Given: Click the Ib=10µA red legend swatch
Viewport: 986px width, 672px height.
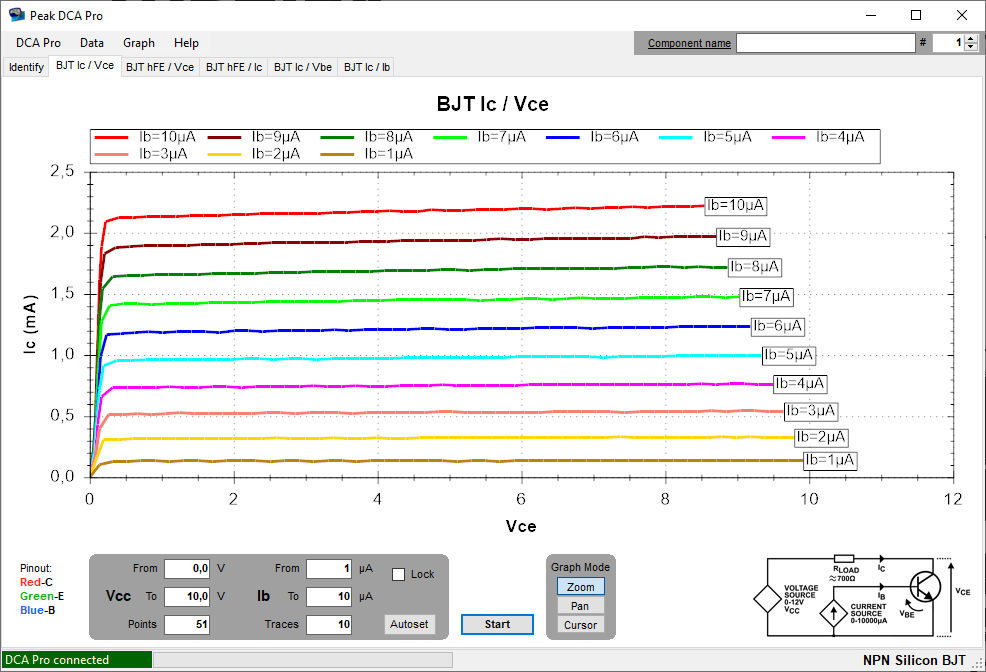Looking at the screenshot, I should point(111,137).
